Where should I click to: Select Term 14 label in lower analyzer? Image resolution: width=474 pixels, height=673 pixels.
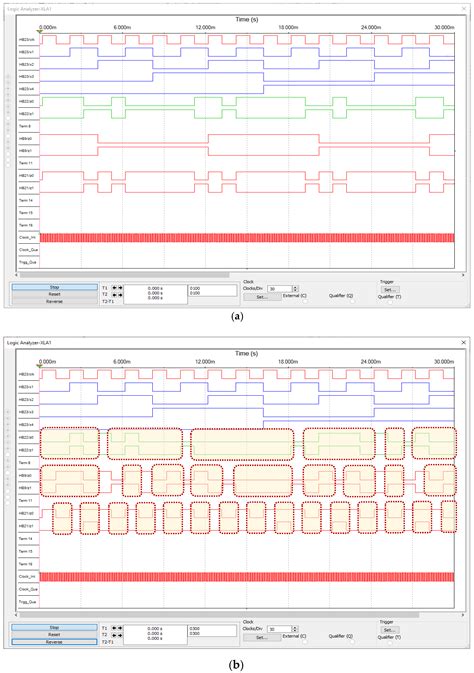(x=25, y=539)
